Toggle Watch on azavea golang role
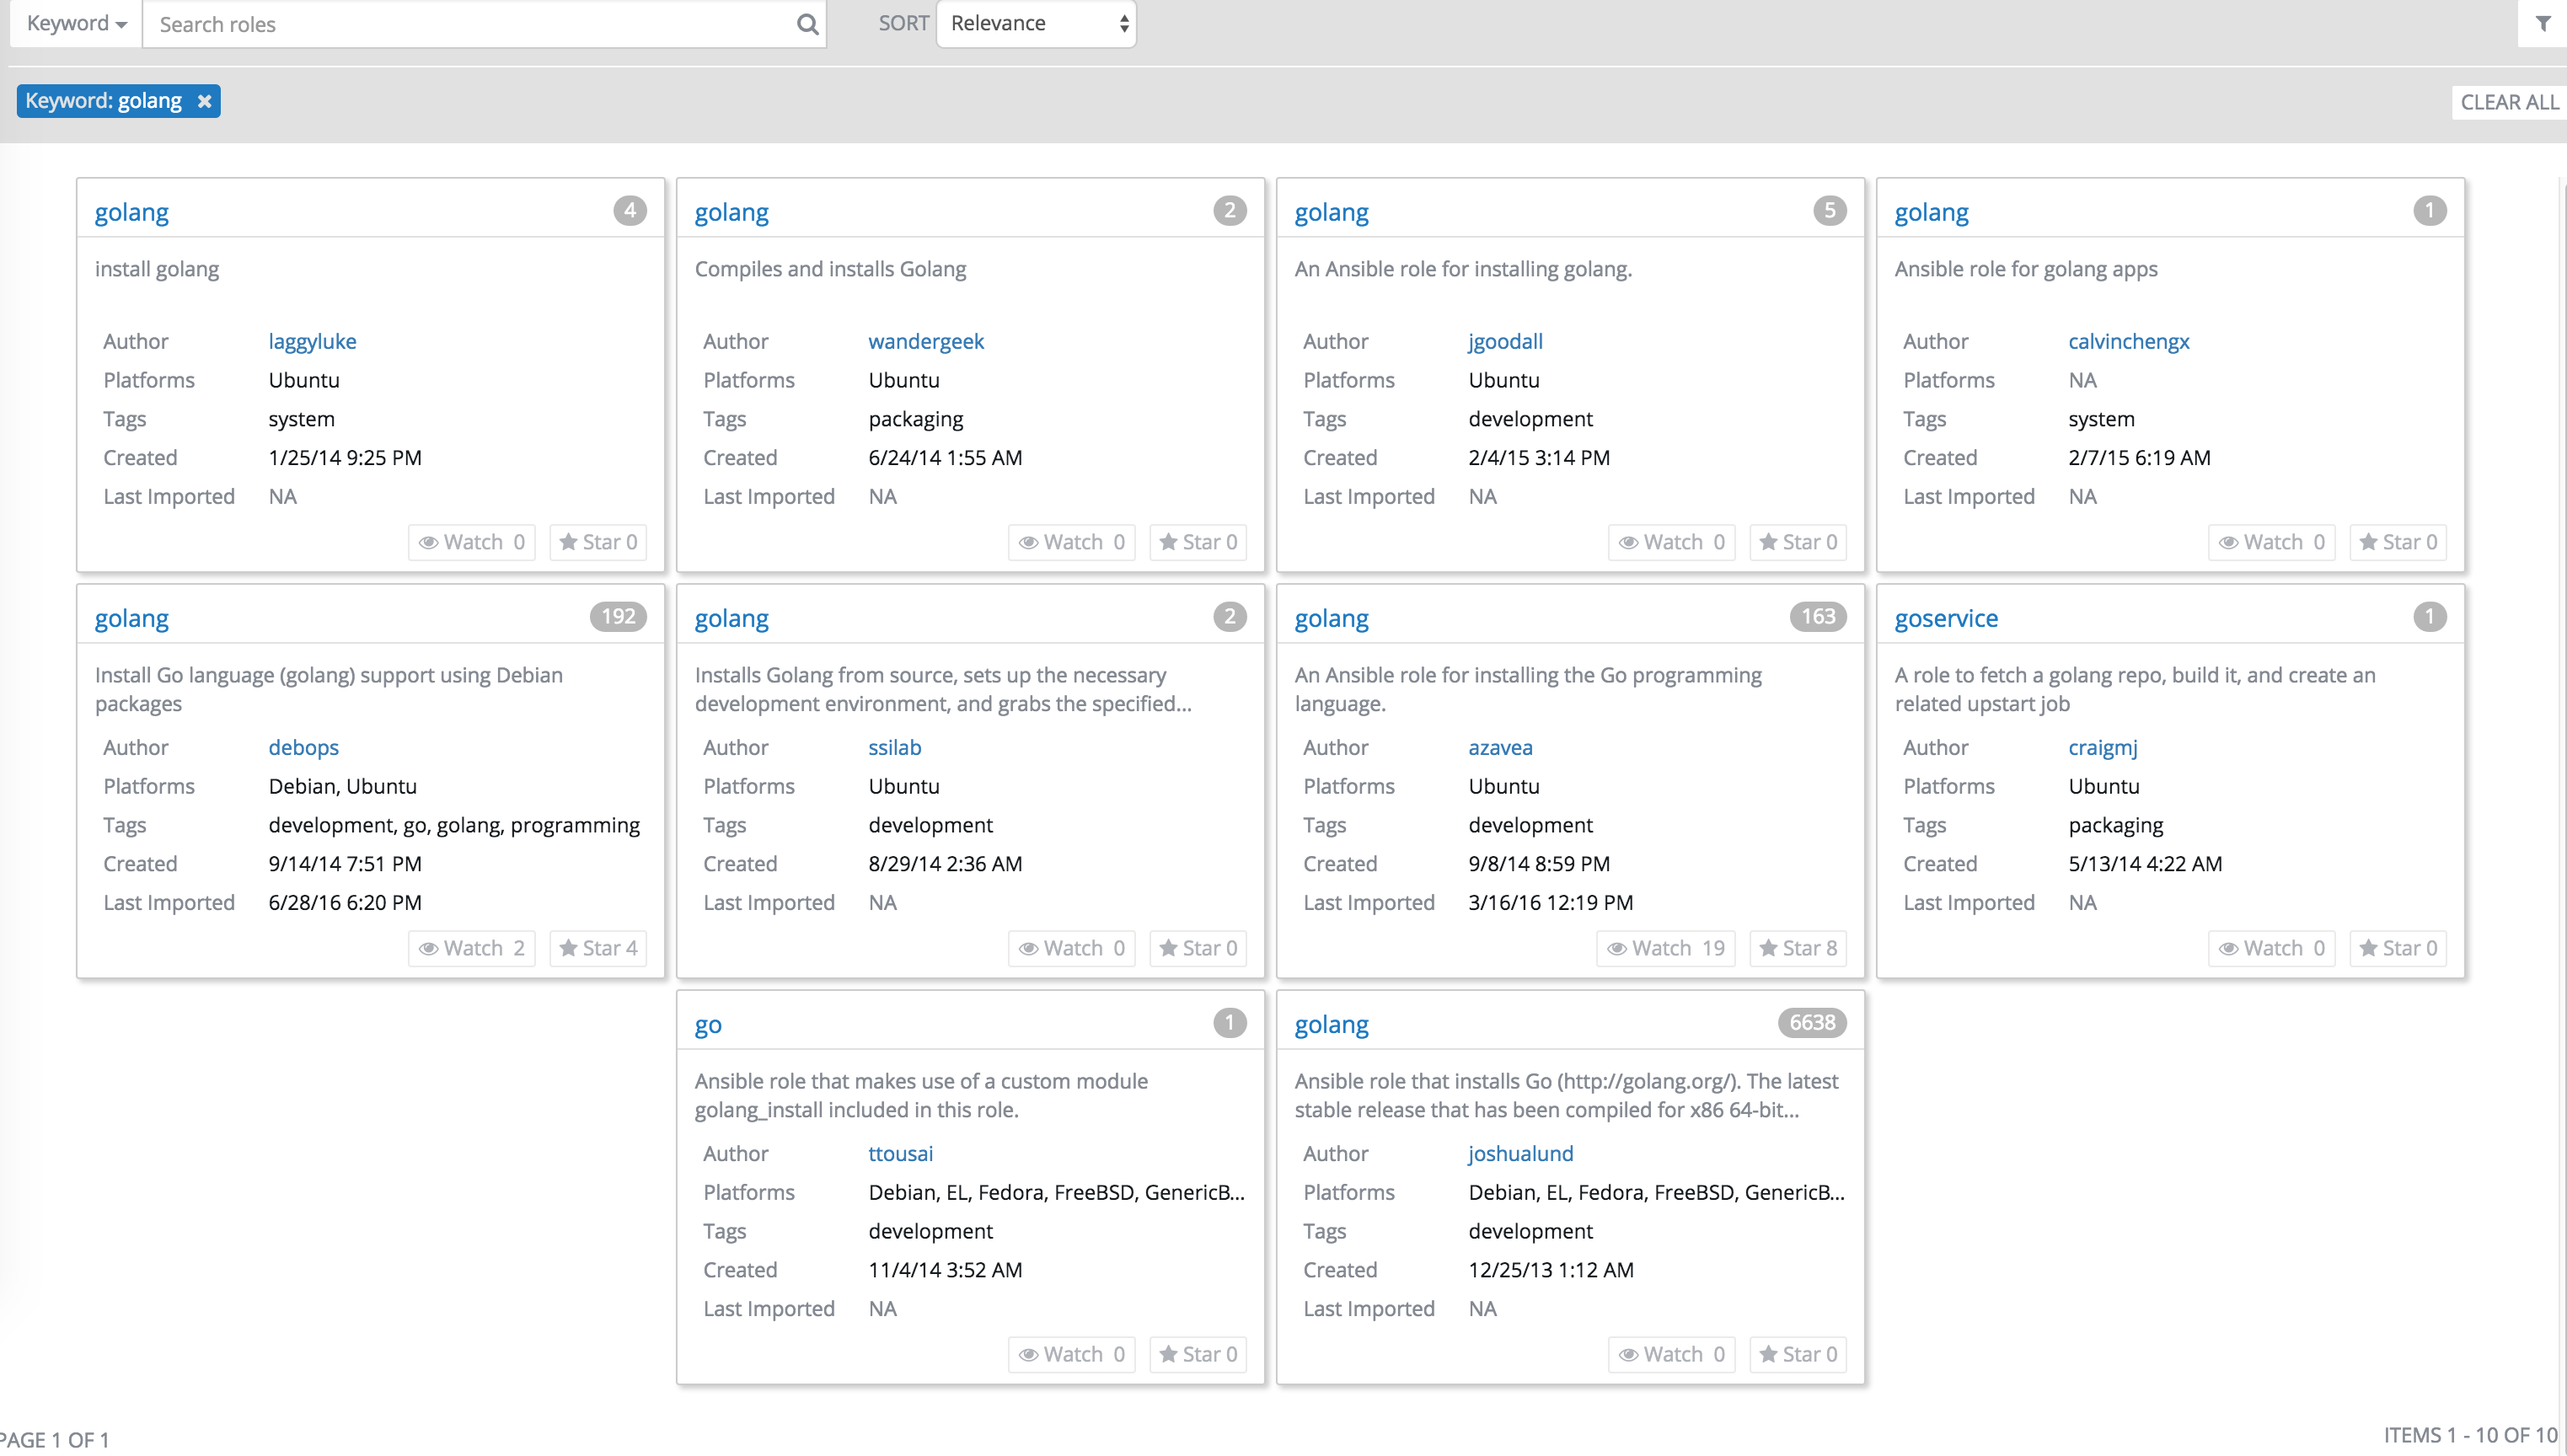The image size is (2567, 1456). (x=1665, y=948)
